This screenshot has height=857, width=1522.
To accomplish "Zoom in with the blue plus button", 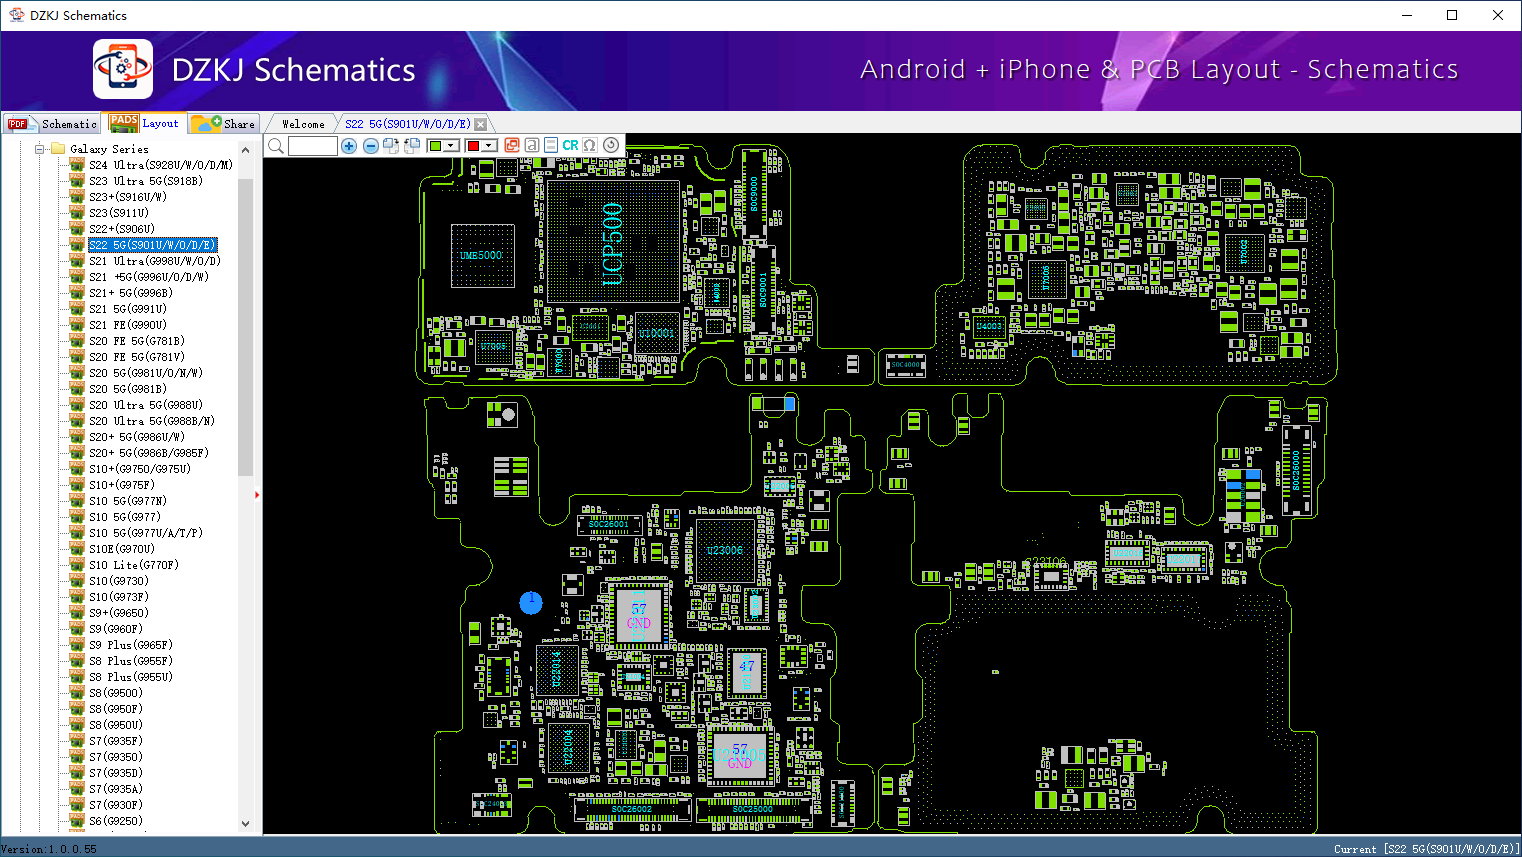I will (349, 146).
